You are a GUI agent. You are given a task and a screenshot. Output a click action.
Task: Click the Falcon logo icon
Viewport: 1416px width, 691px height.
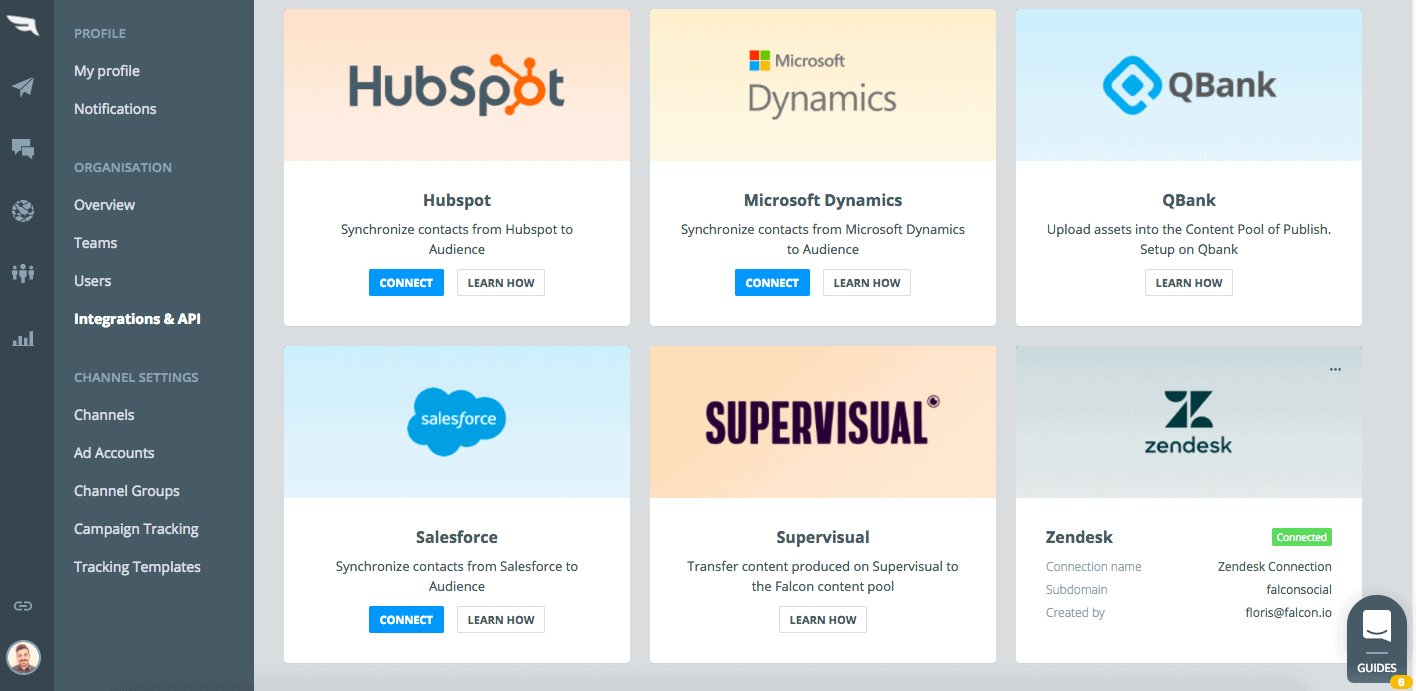point(23,26)
